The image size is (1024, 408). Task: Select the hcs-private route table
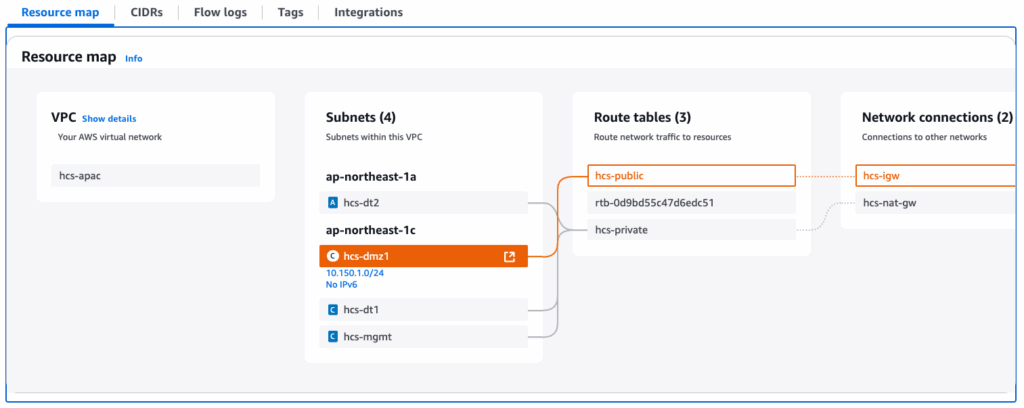(x=691, y=230)
